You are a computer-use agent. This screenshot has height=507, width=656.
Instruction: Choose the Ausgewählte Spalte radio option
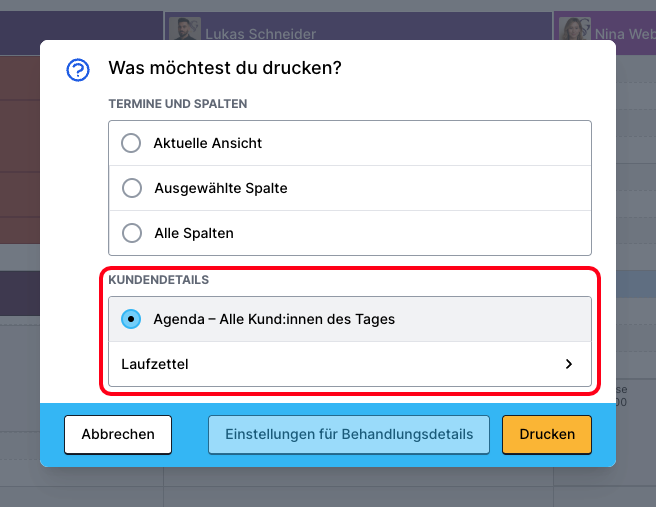(131, 188)
